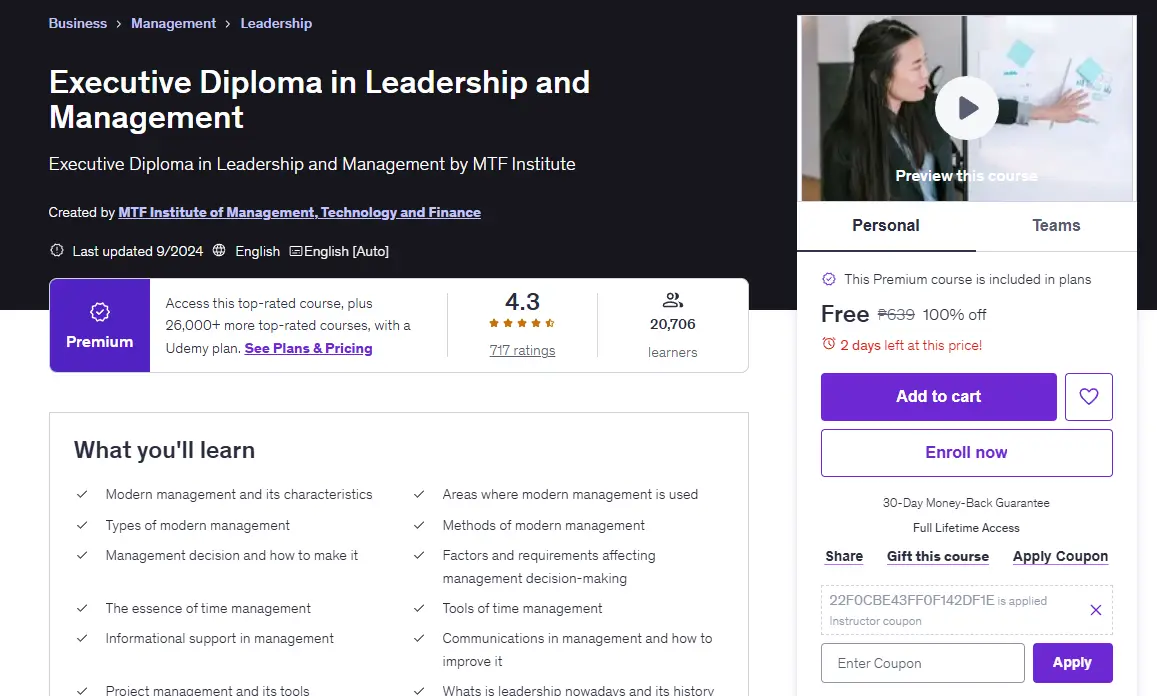Switch to the Personal tab
This screenshot has width=1157, height=696.
[x=886, y=226]
